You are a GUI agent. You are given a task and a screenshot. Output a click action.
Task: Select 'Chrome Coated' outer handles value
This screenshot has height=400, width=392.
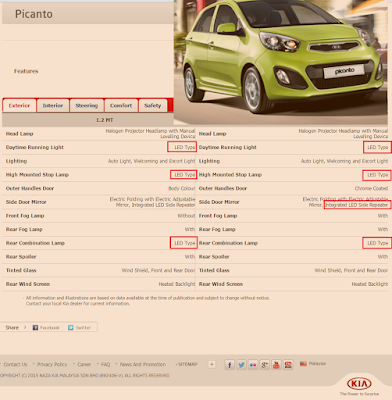point(371,188)
